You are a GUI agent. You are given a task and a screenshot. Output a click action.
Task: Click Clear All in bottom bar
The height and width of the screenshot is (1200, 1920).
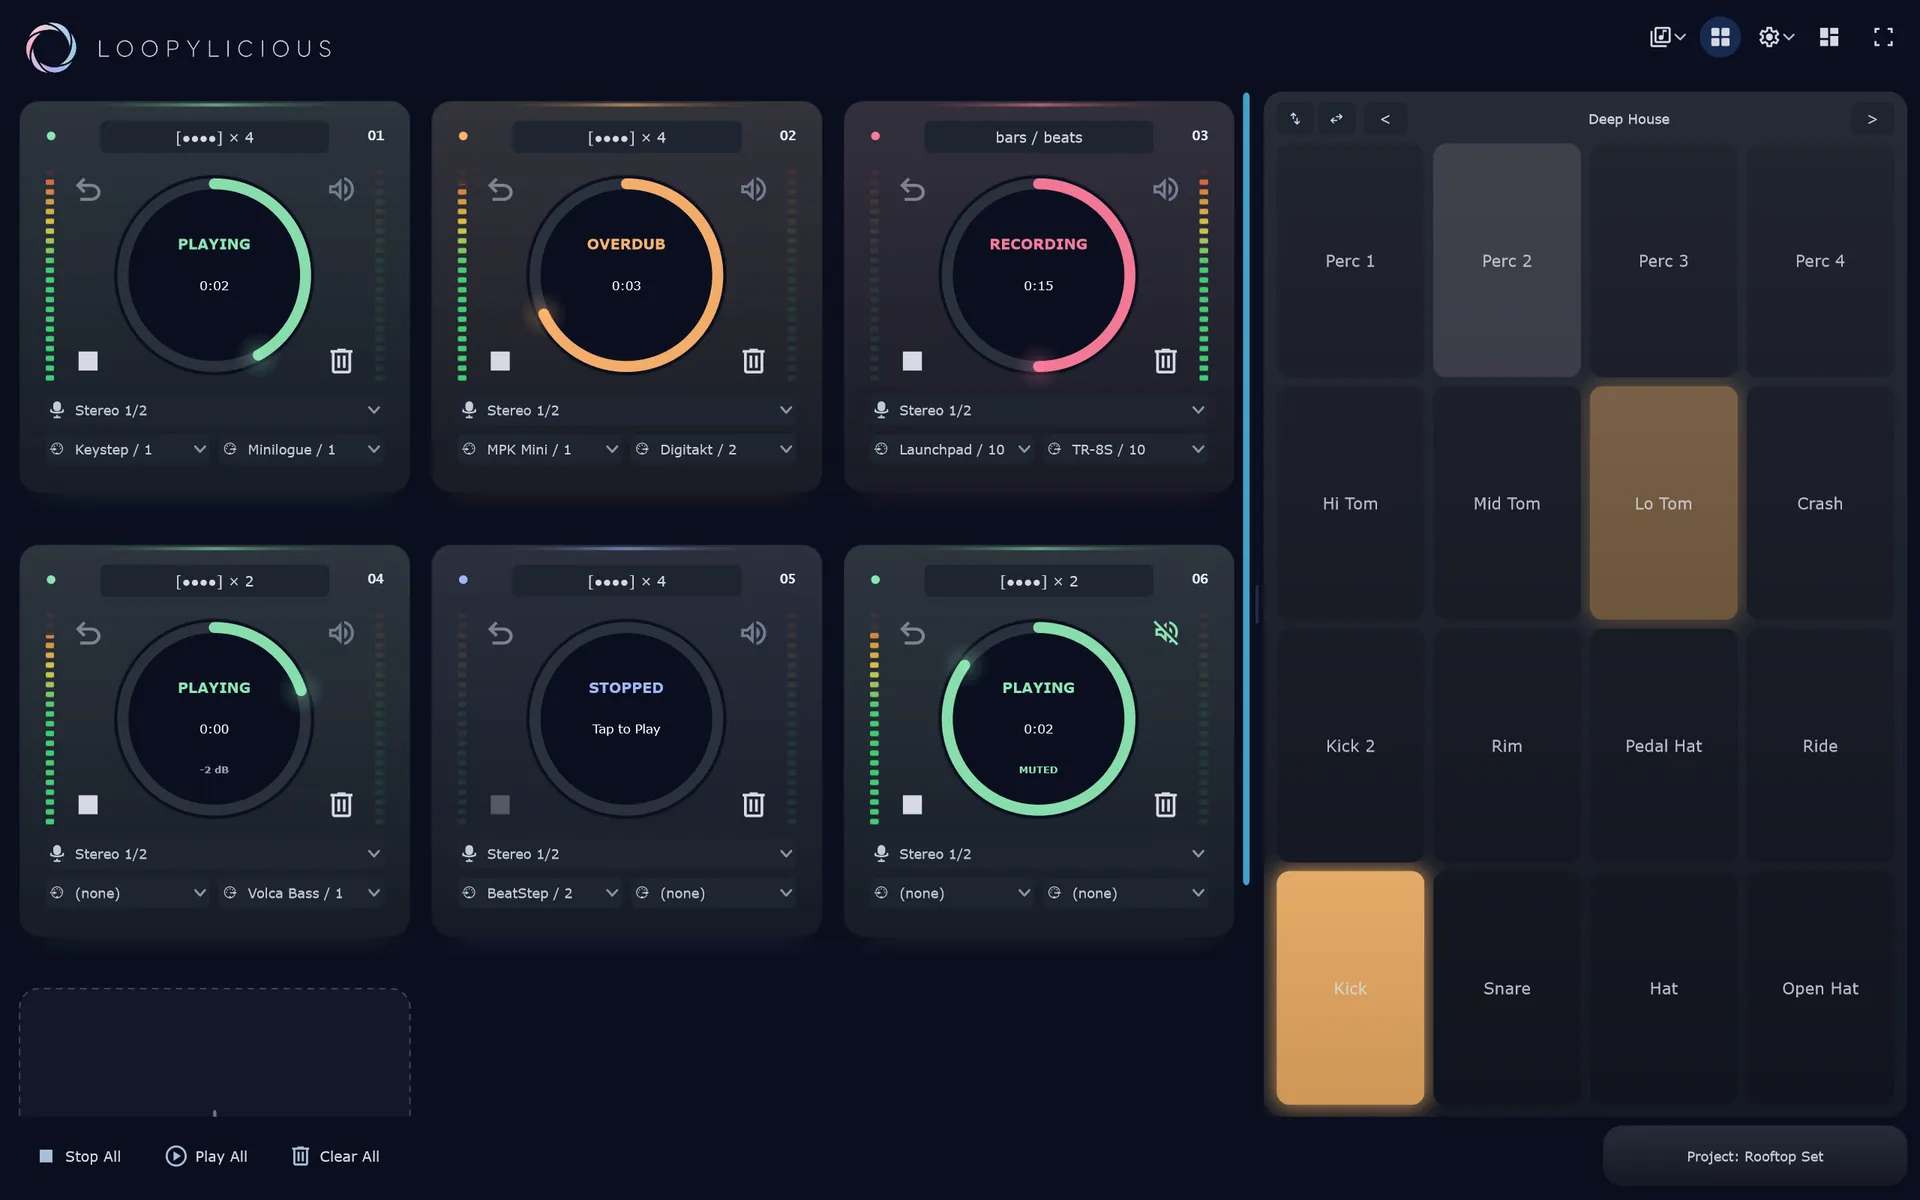(335, 1156)
